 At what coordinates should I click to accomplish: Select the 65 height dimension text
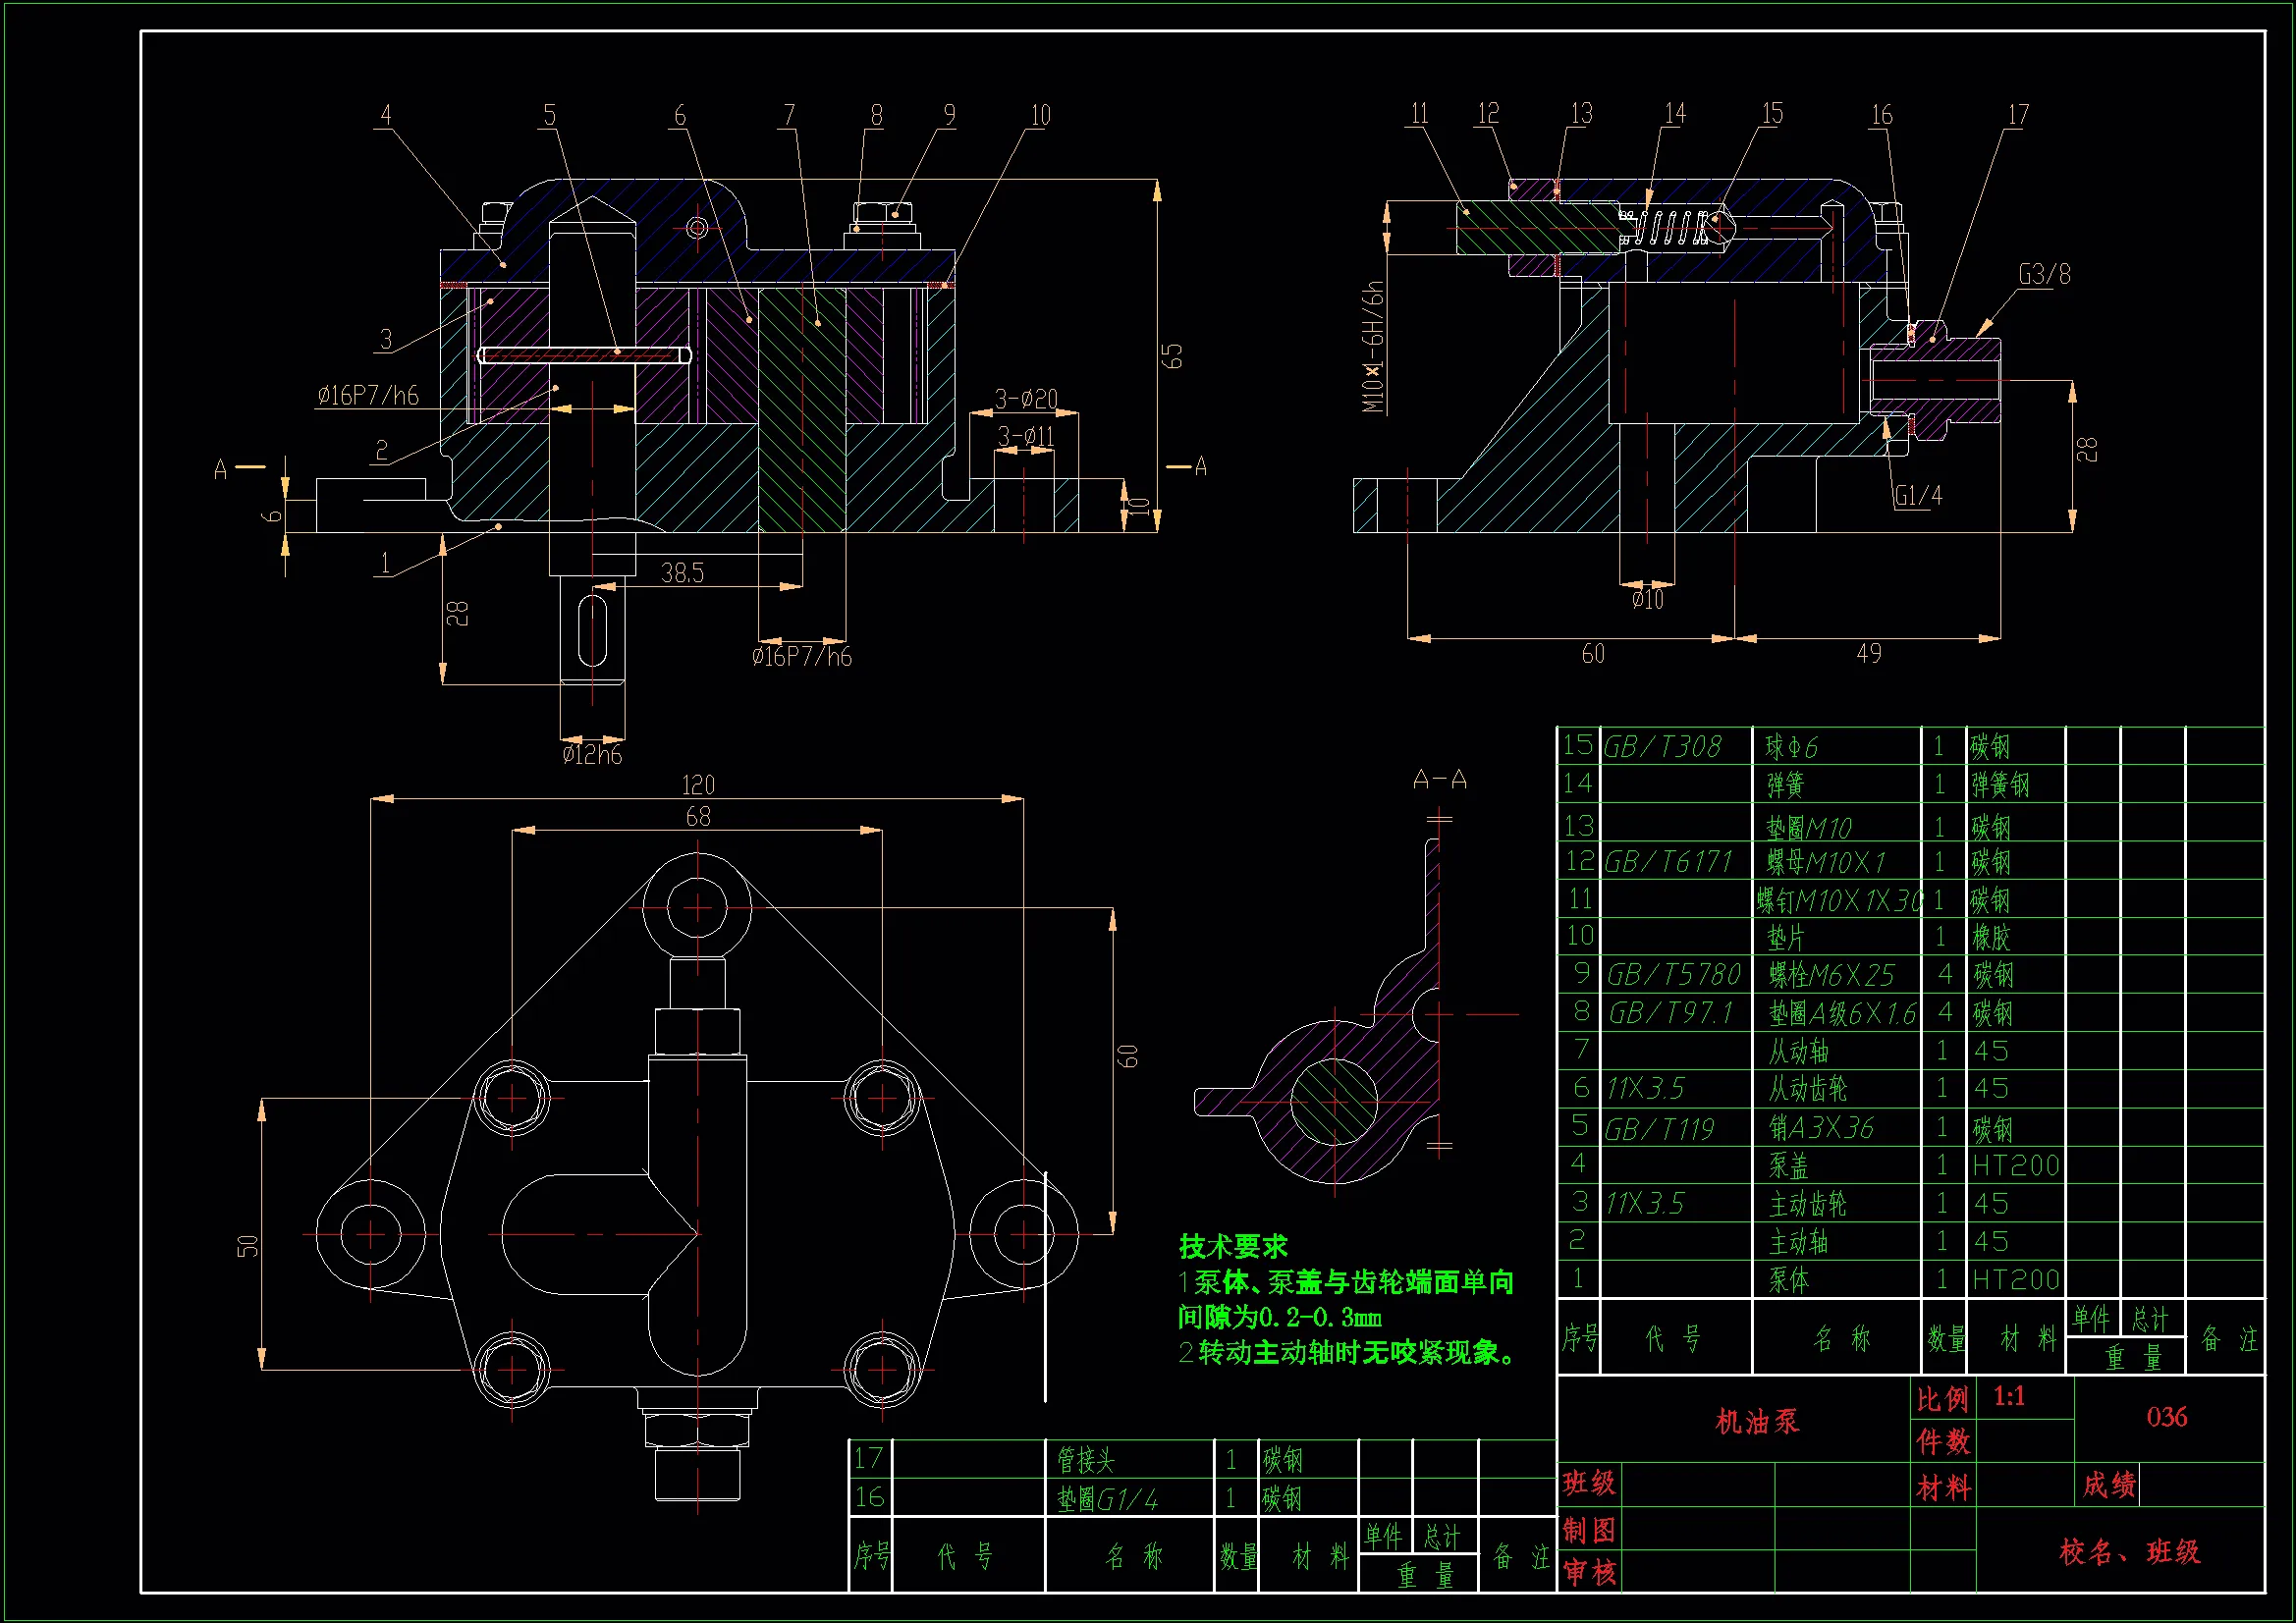tap(1172, 355)
